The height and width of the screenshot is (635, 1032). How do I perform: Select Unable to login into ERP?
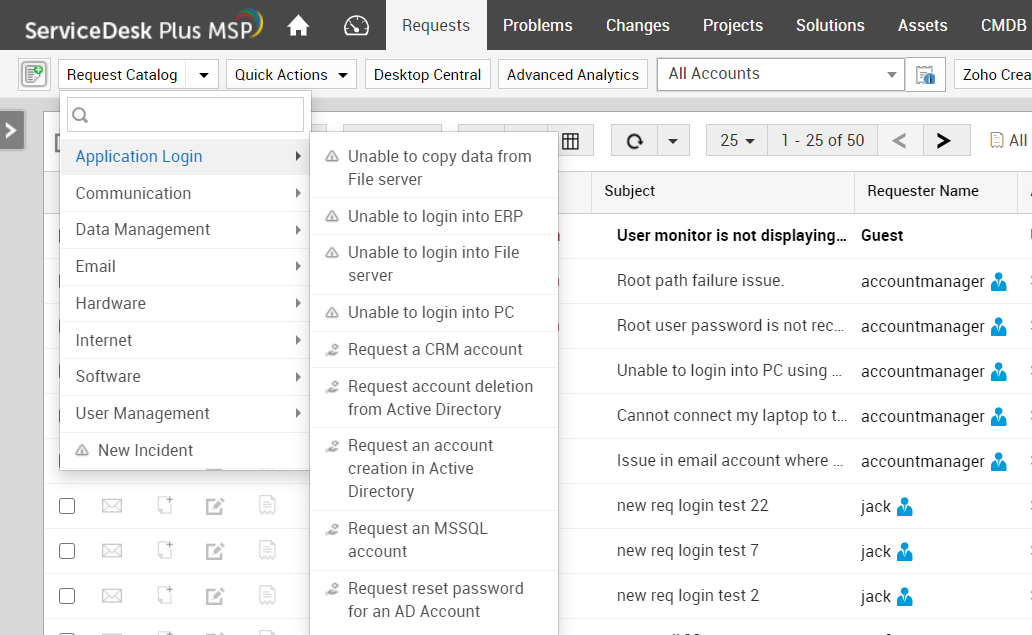(x=434, y=216)
